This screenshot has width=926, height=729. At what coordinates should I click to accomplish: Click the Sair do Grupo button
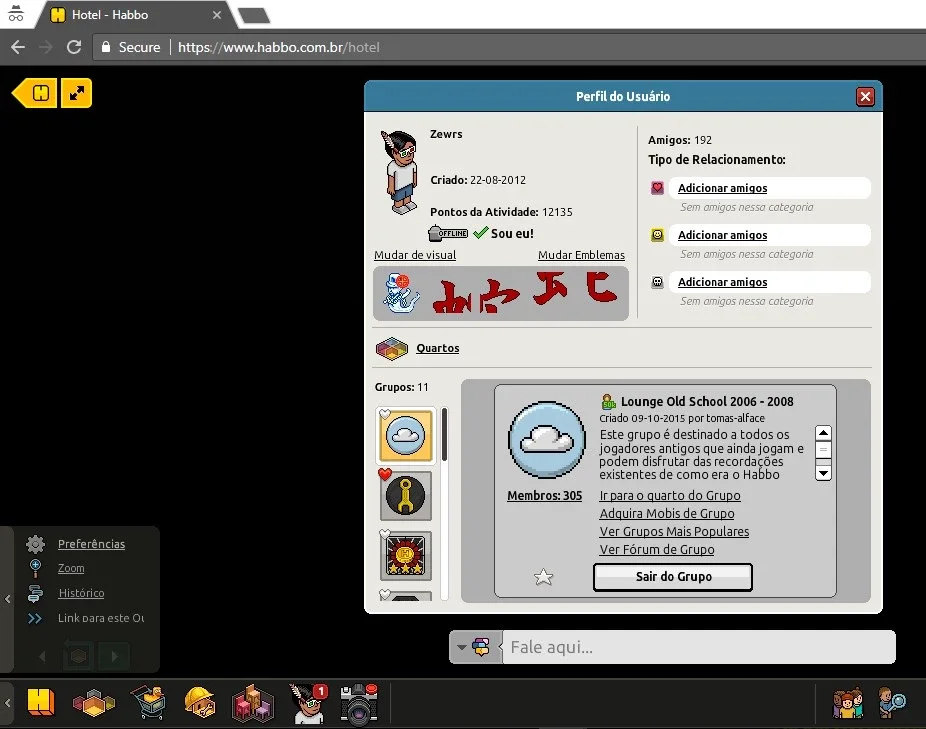tap(673, 577)
